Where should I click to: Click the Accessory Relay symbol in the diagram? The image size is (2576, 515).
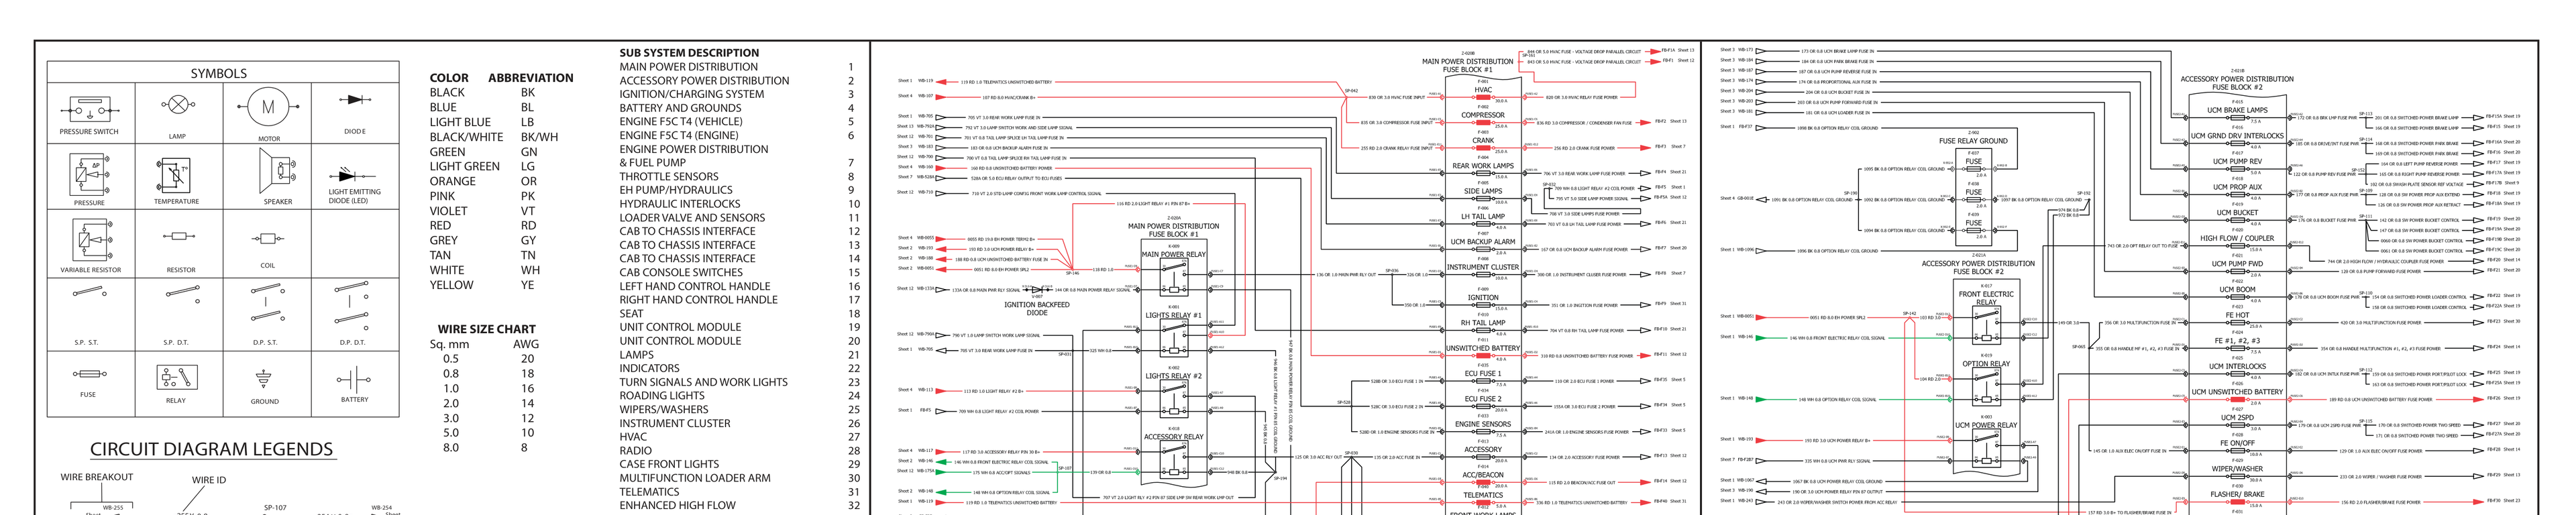coord(1174,461)
